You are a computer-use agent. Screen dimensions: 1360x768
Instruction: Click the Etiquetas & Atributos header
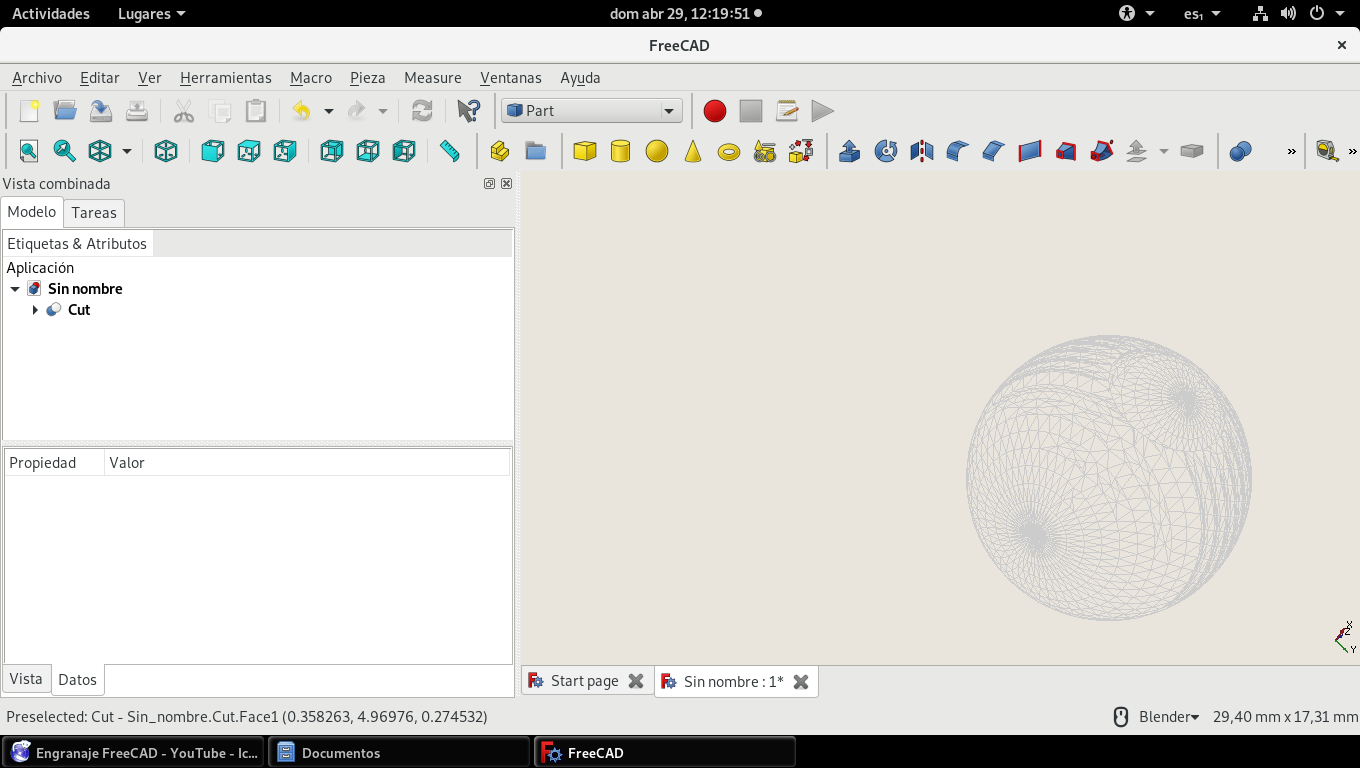point(77,244)
